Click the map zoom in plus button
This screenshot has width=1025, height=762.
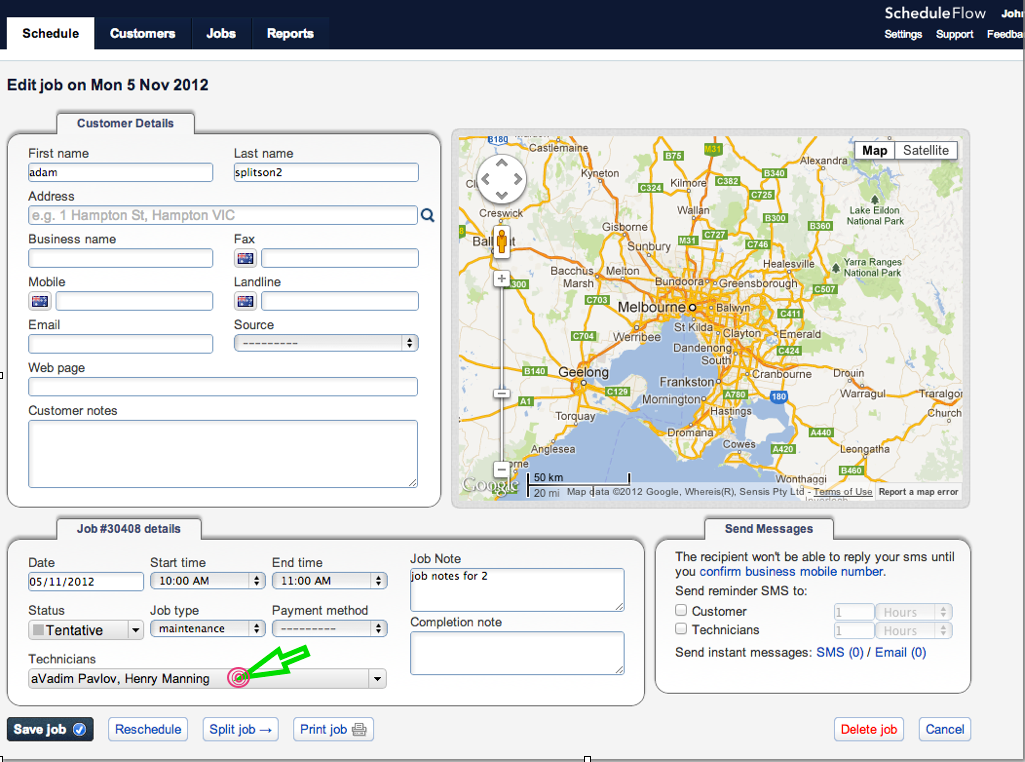[x=501, y=278]
